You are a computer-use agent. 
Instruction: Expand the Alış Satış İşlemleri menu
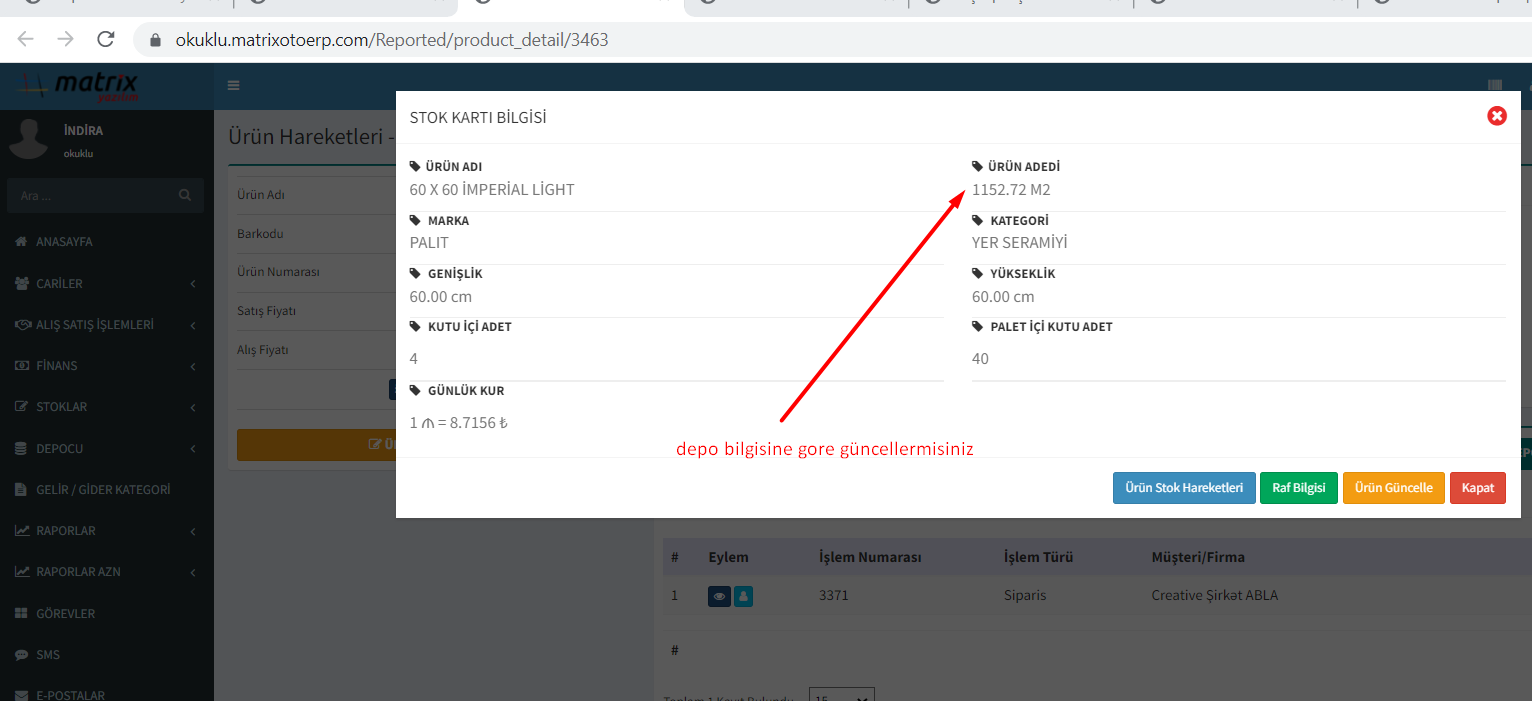pos(105,325)
